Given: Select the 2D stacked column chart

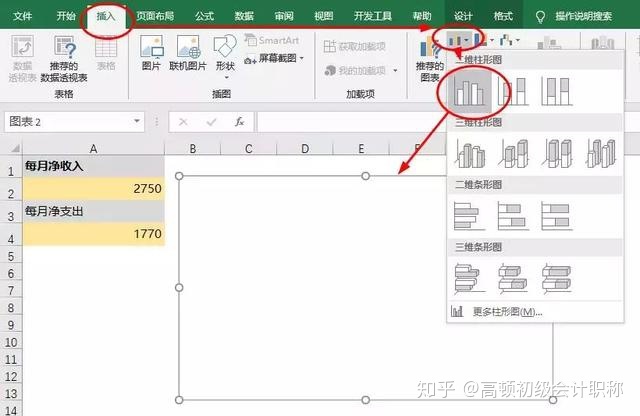Looking at the screenshot, I should tap(513, 91).
